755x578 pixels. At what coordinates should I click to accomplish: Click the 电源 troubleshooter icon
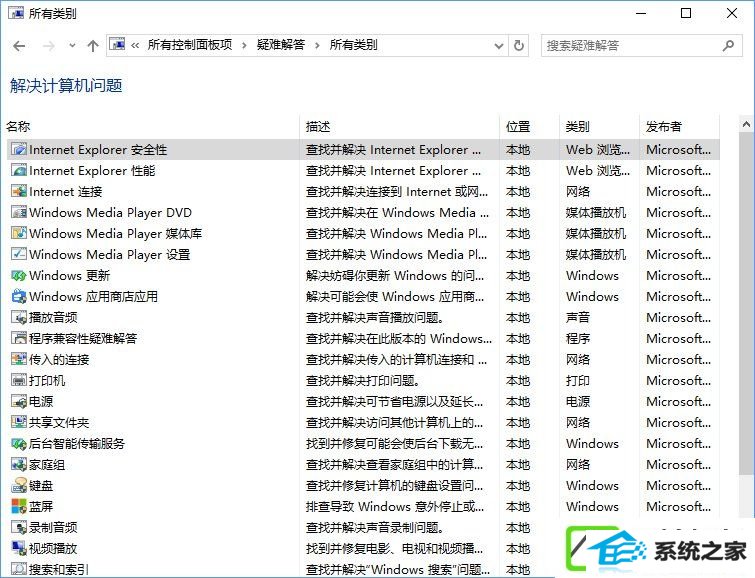pos(19,401)
